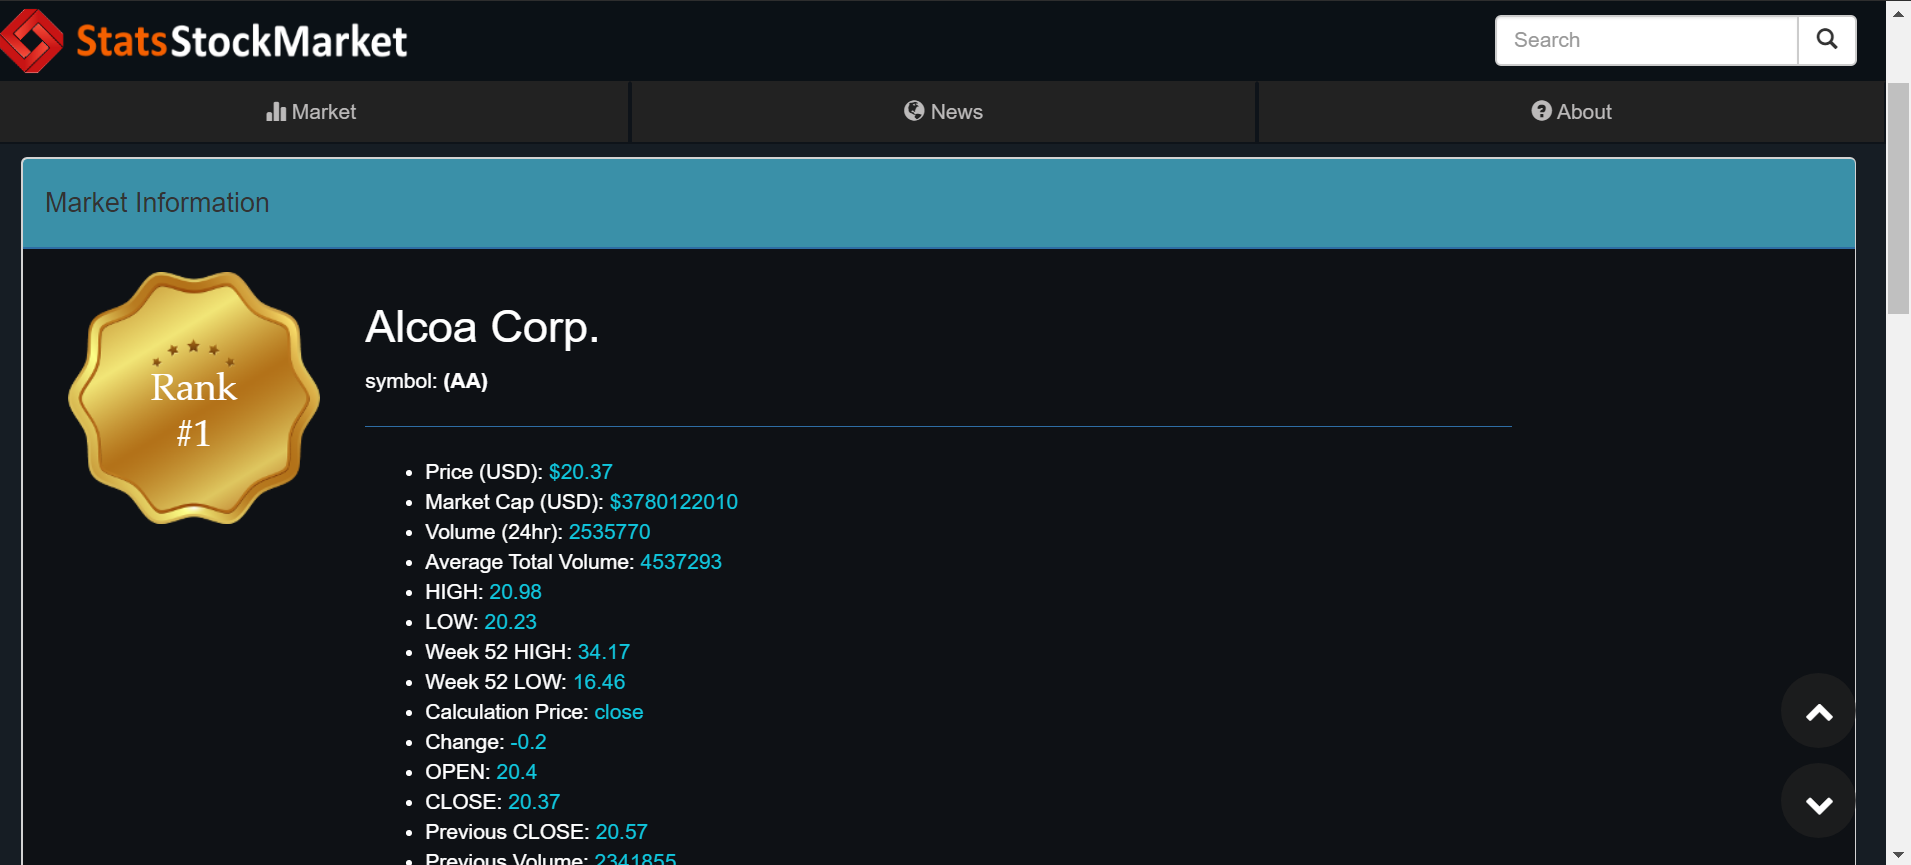Click the market cap value $3780122010
This screenshot has height=865, width=1911.
click(674, 502)
